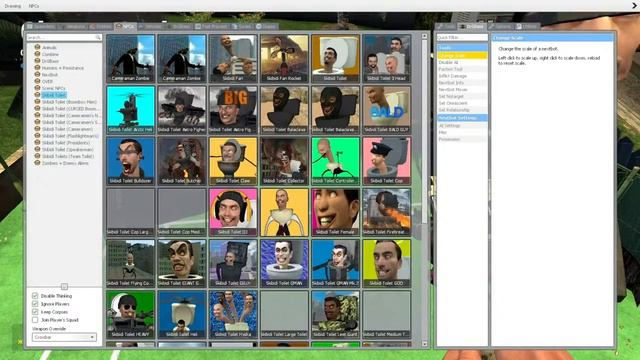Spawn Skibidi Toilet DJ with headphones
The width and height of the screenshot is (640, 360).
[x=233, y=212]
